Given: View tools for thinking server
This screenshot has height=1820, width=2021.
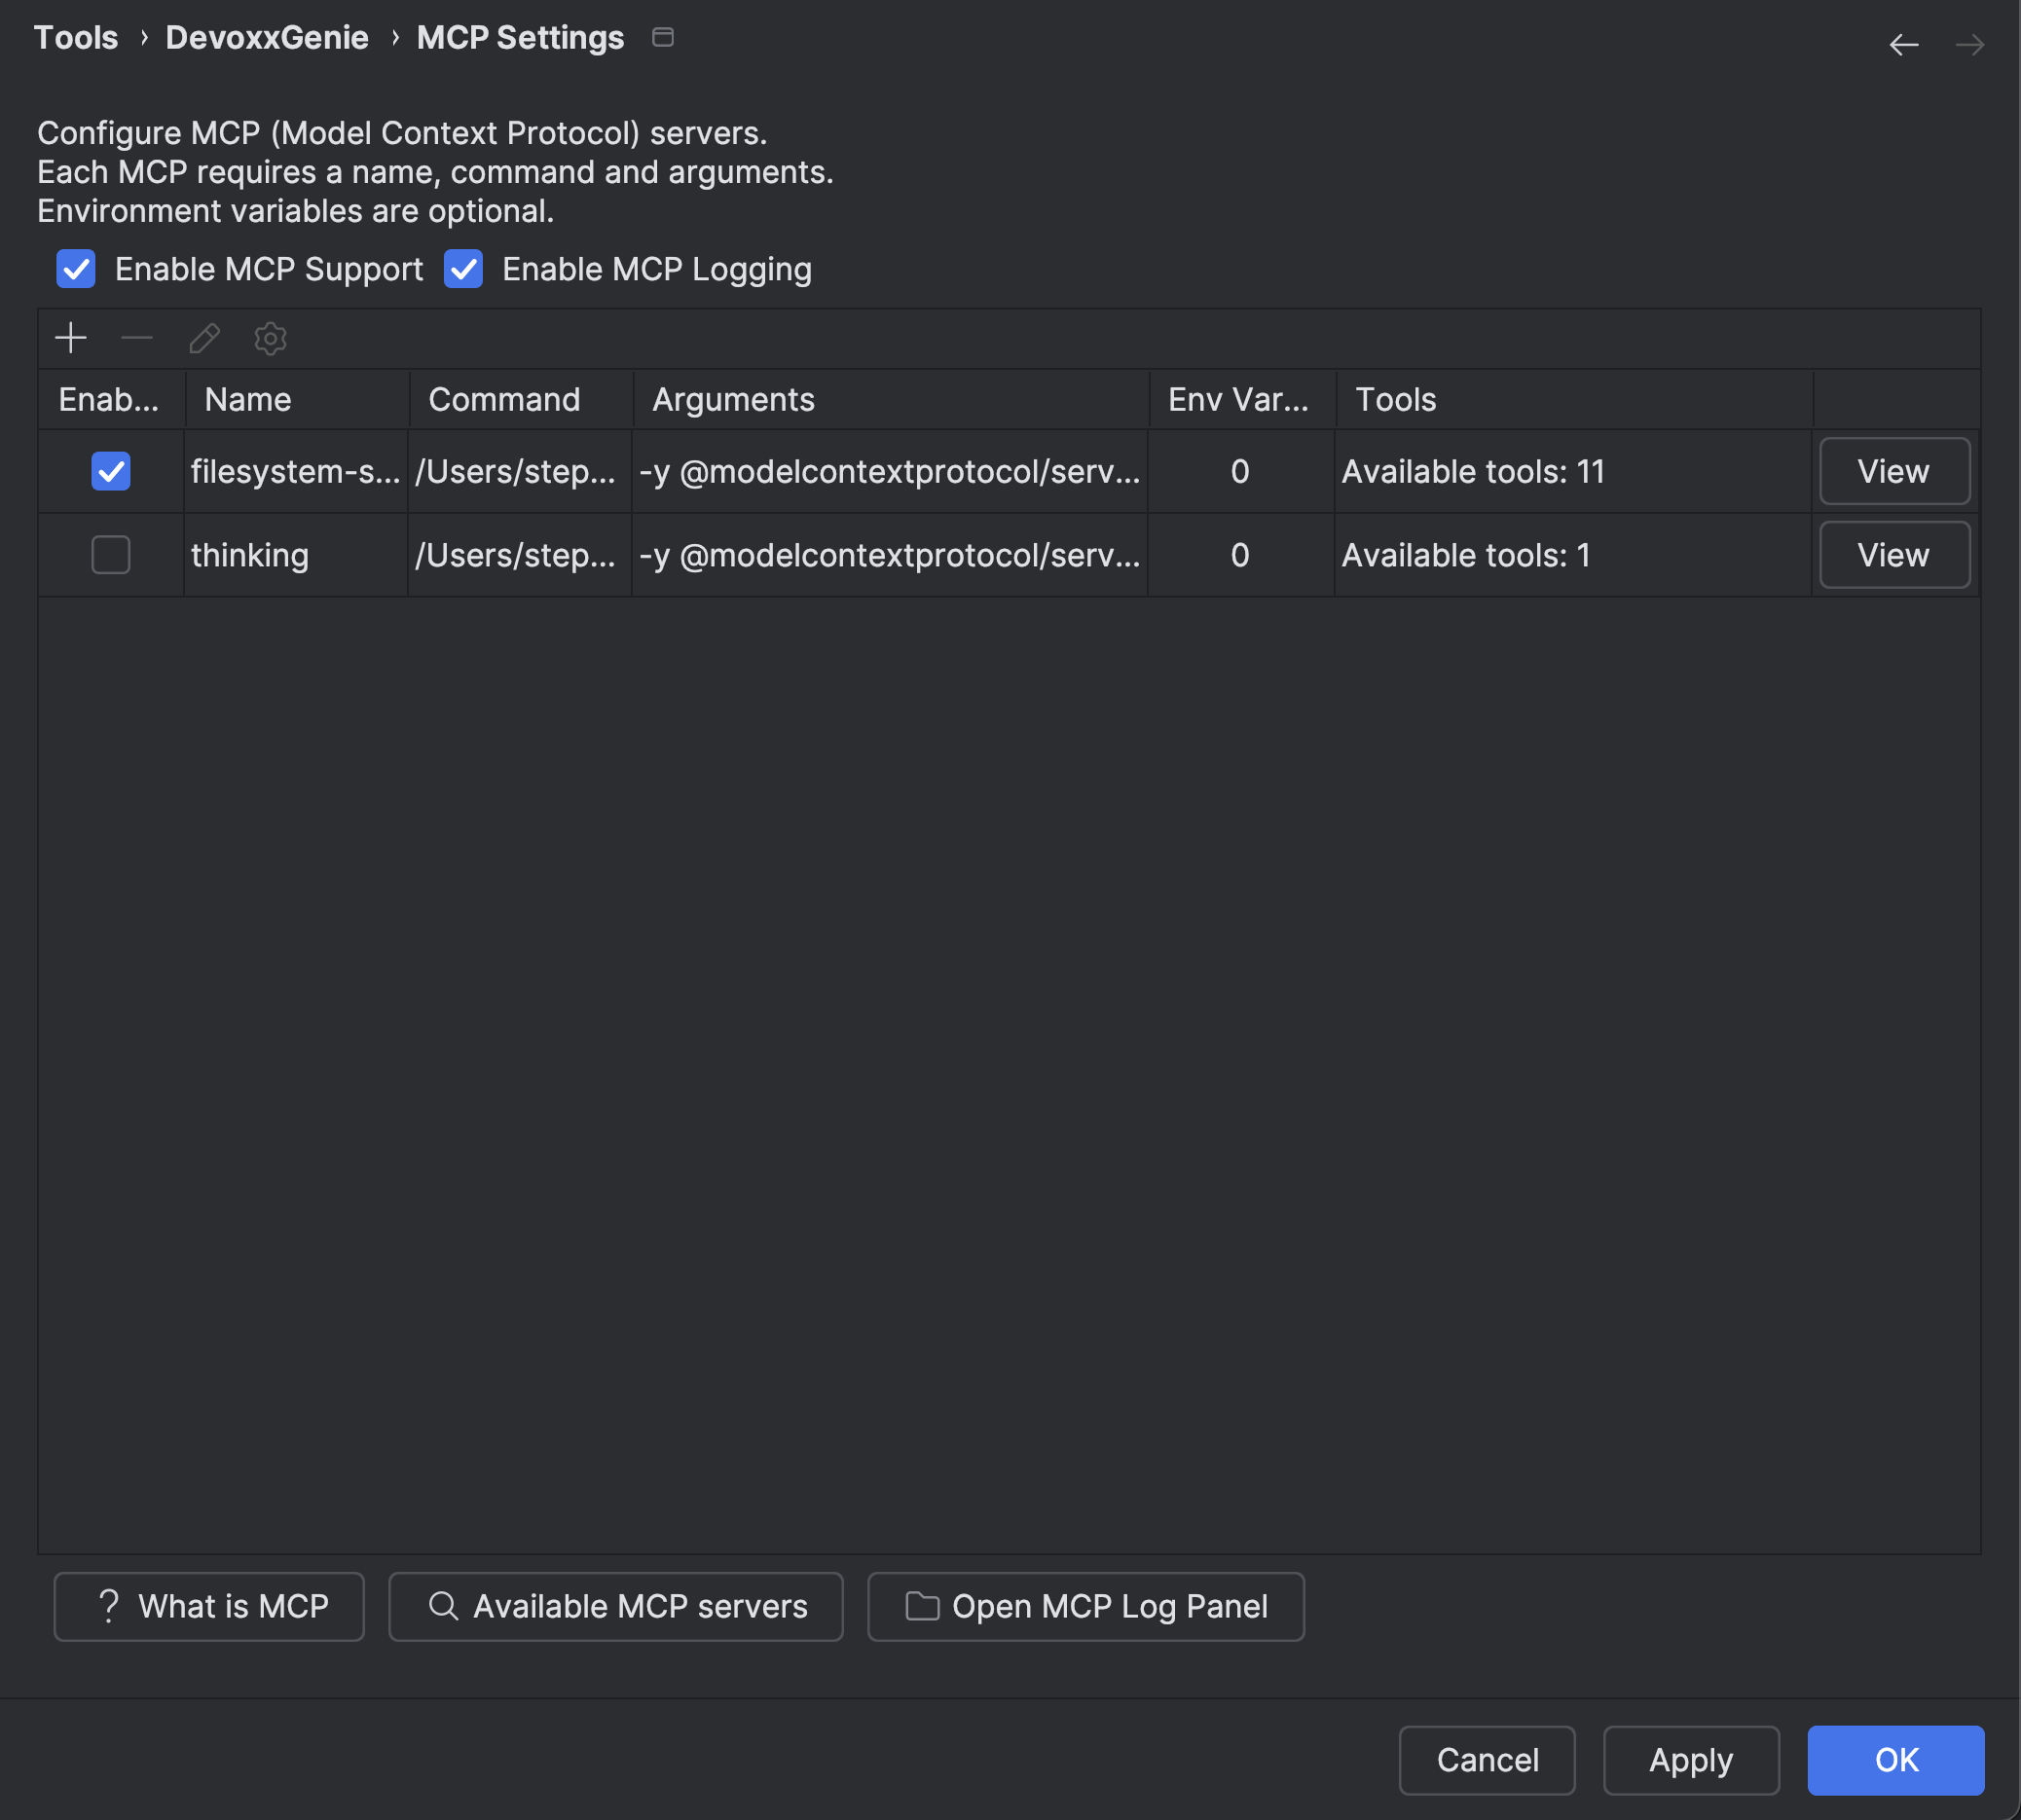Looking at the screenshot, I should coord(1893,555).
